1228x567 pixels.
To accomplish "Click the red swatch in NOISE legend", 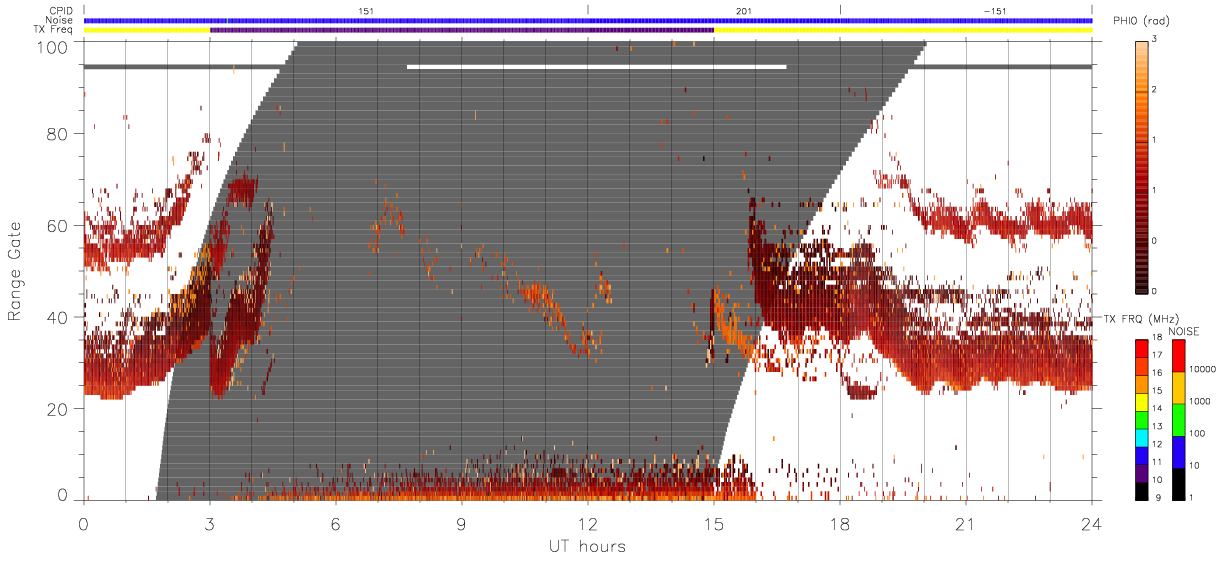I will (1178, 356).
